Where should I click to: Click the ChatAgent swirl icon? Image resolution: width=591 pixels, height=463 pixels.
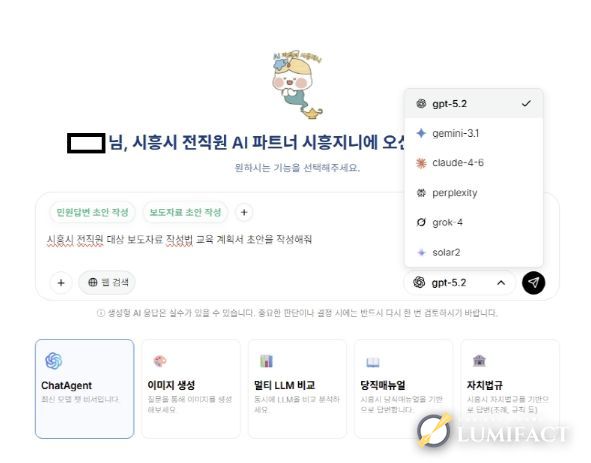coord(54,361)
